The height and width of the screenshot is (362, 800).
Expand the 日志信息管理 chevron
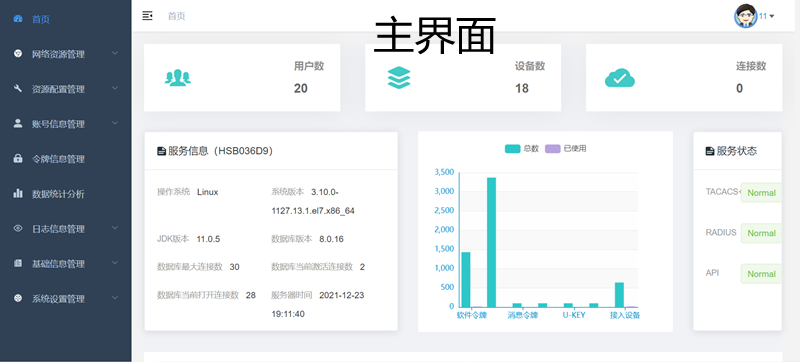[115, 228]
